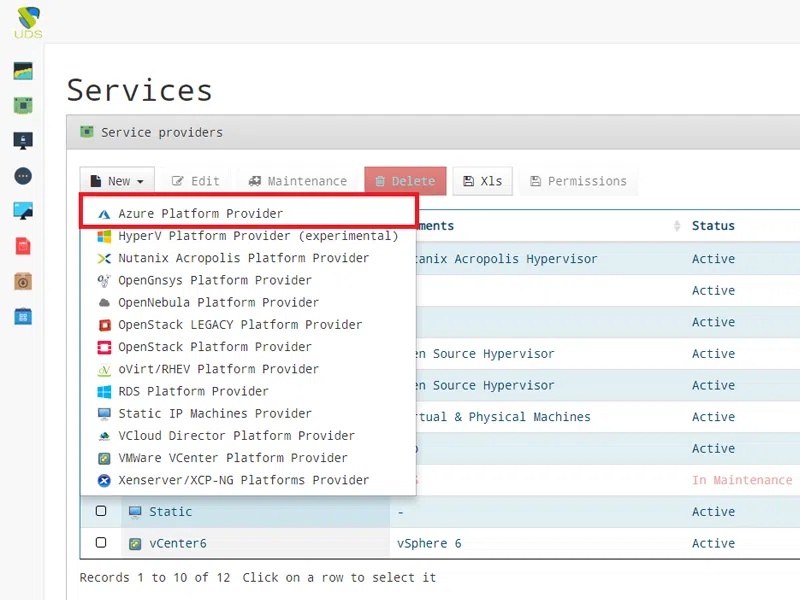Viewport: 800px width, 600px height.
Task: Click the Service providers panel header icon
Action: pos(87,132)
